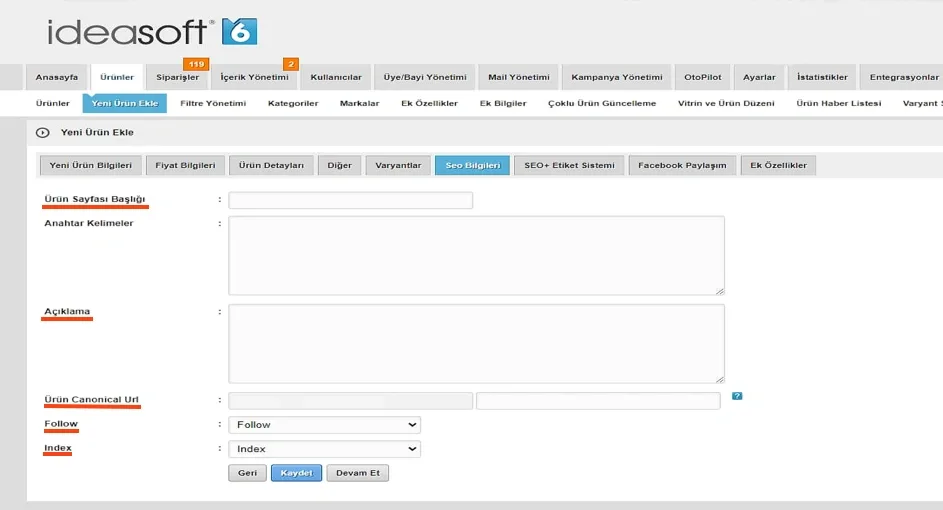The width and height of the screenshot is (943, 510).
Task: Open the Ayarlar tab
Action: [759, 77]
